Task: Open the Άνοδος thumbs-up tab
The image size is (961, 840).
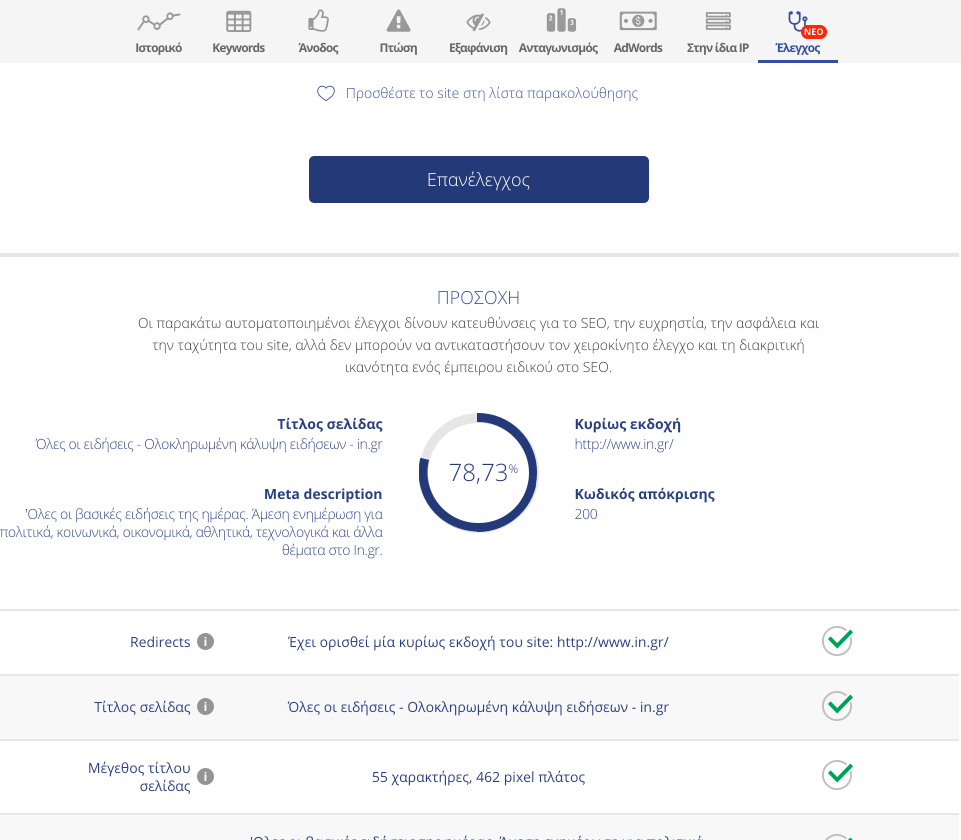Action: 318,31
